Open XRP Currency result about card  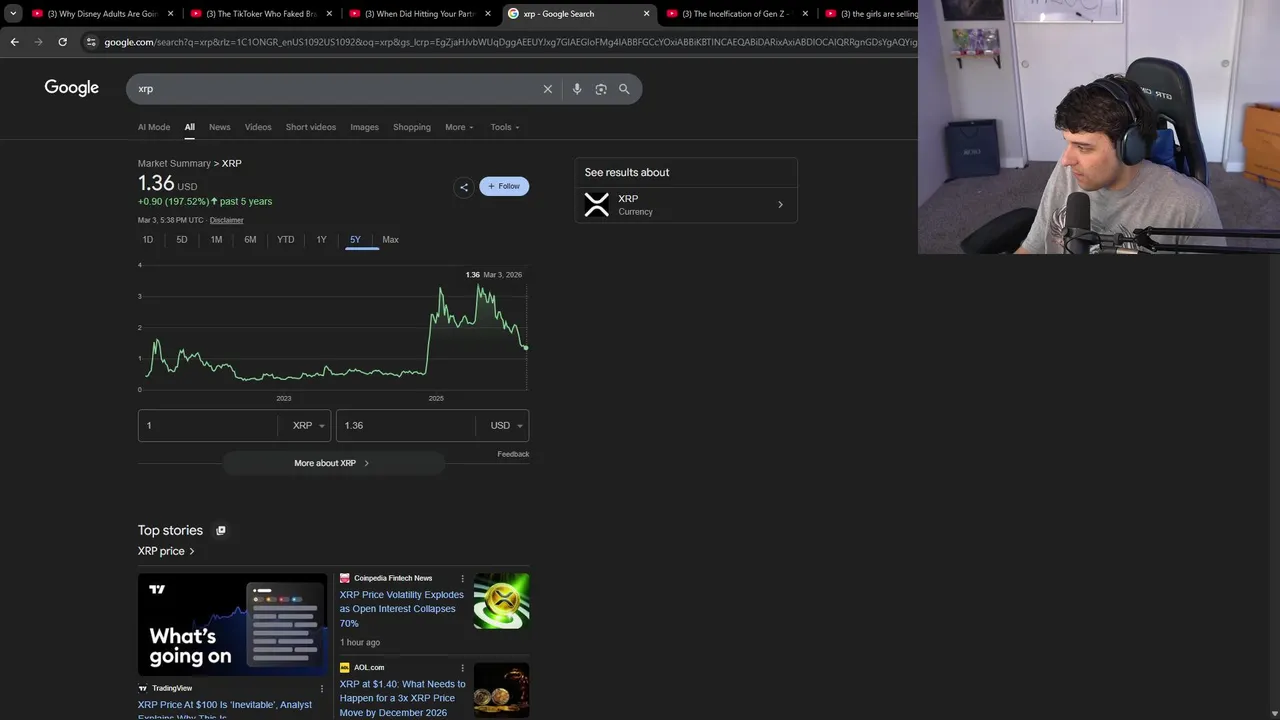tap(686, 205)
